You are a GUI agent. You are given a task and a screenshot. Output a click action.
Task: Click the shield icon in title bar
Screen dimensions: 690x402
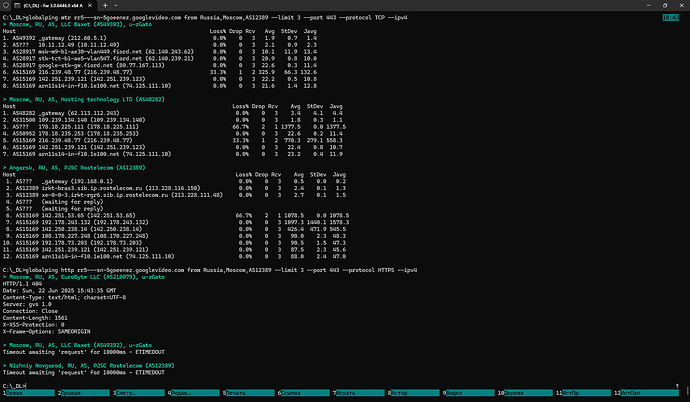(6, 5)
